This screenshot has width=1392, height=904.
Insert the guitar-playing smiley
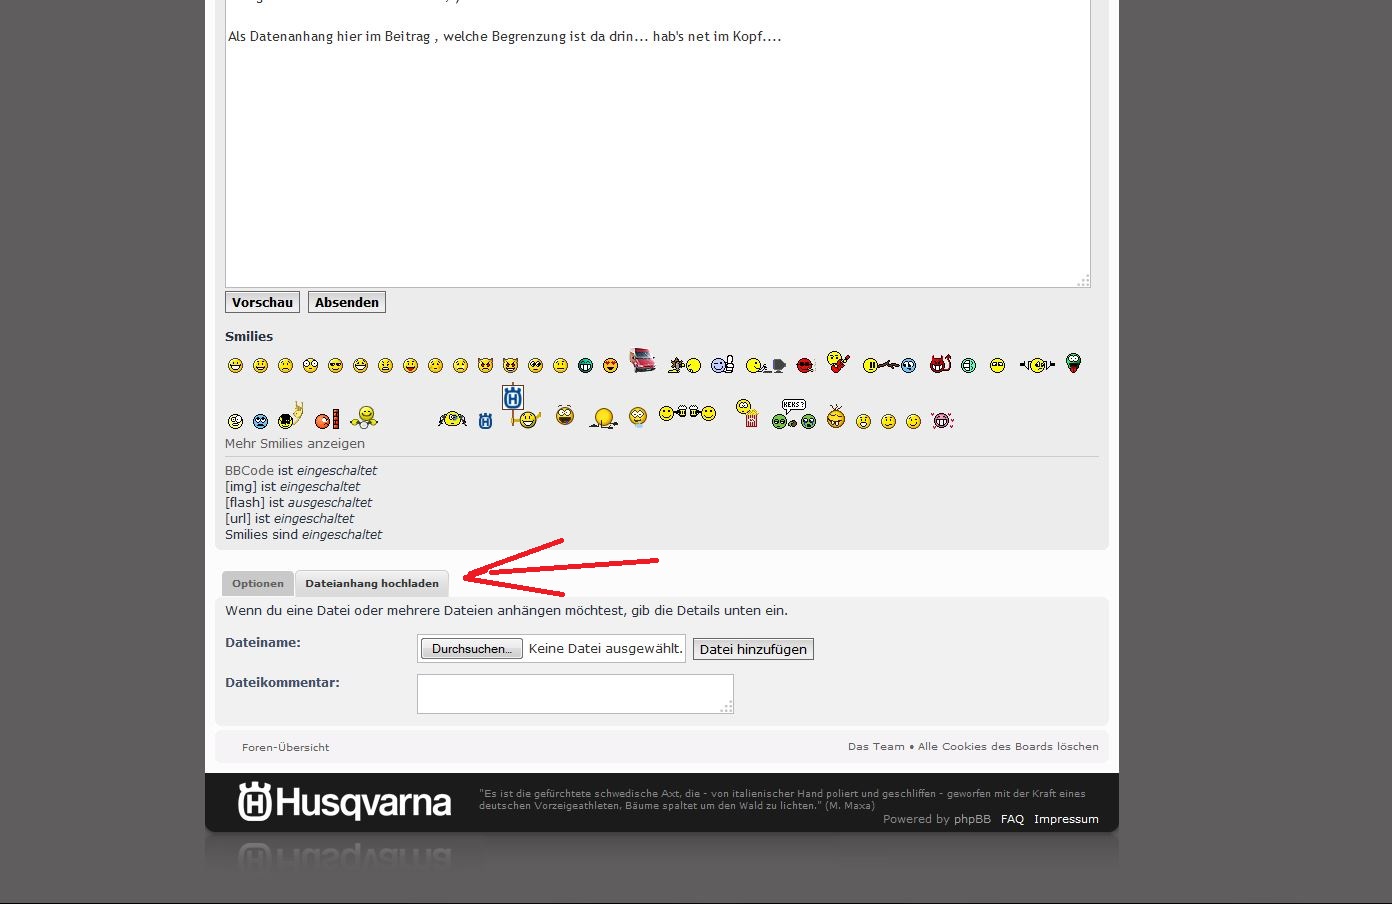(x=838, y=362)
